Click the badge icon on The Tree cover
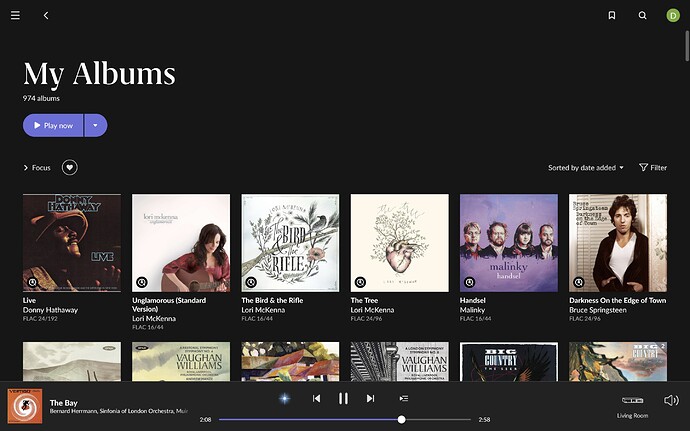The image size is (690, 431). pyautogui.click(x=360, y=282)
